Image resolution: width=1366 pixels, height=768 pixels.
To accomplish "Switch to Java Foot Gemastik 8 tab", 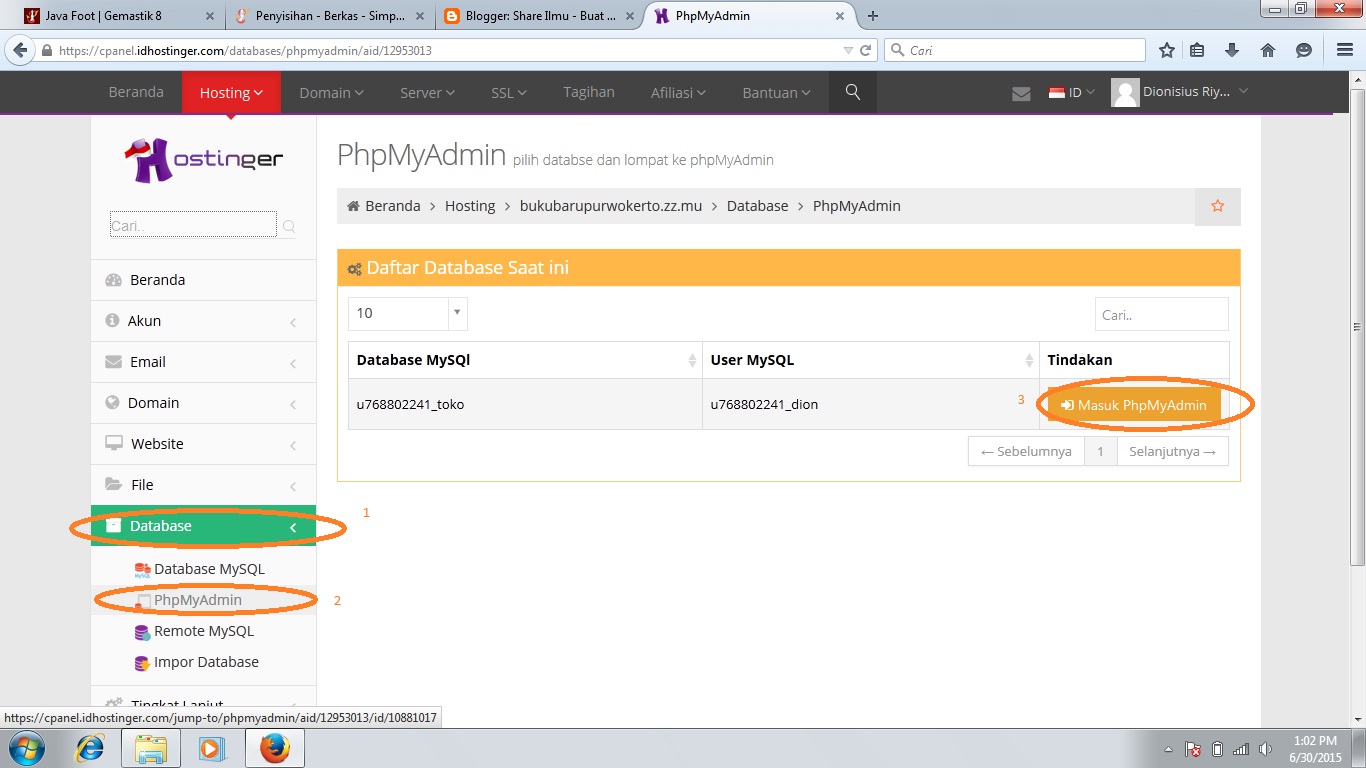I will [x=117, y=16].
